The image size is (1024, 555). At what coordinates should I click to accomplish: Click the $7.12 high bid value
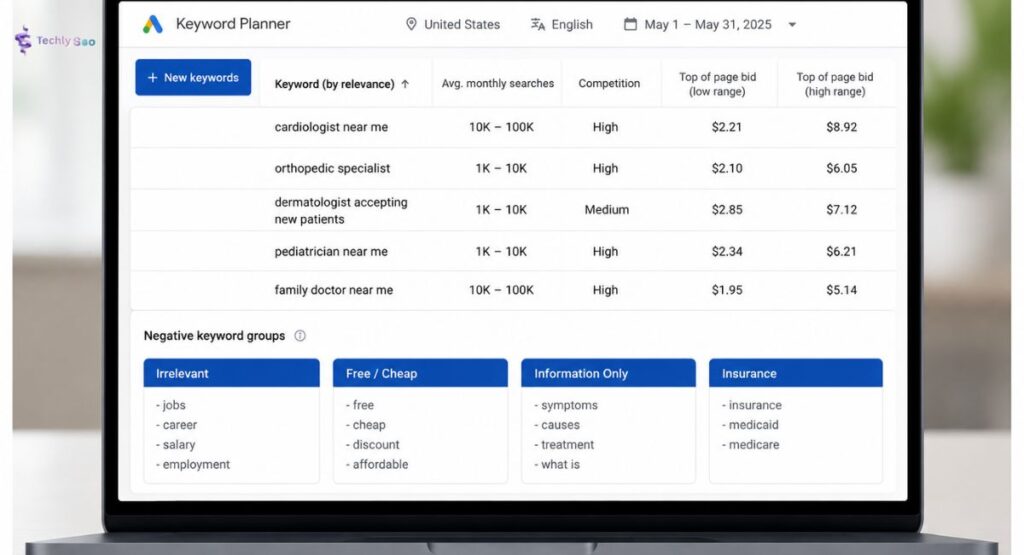[841, 210]
